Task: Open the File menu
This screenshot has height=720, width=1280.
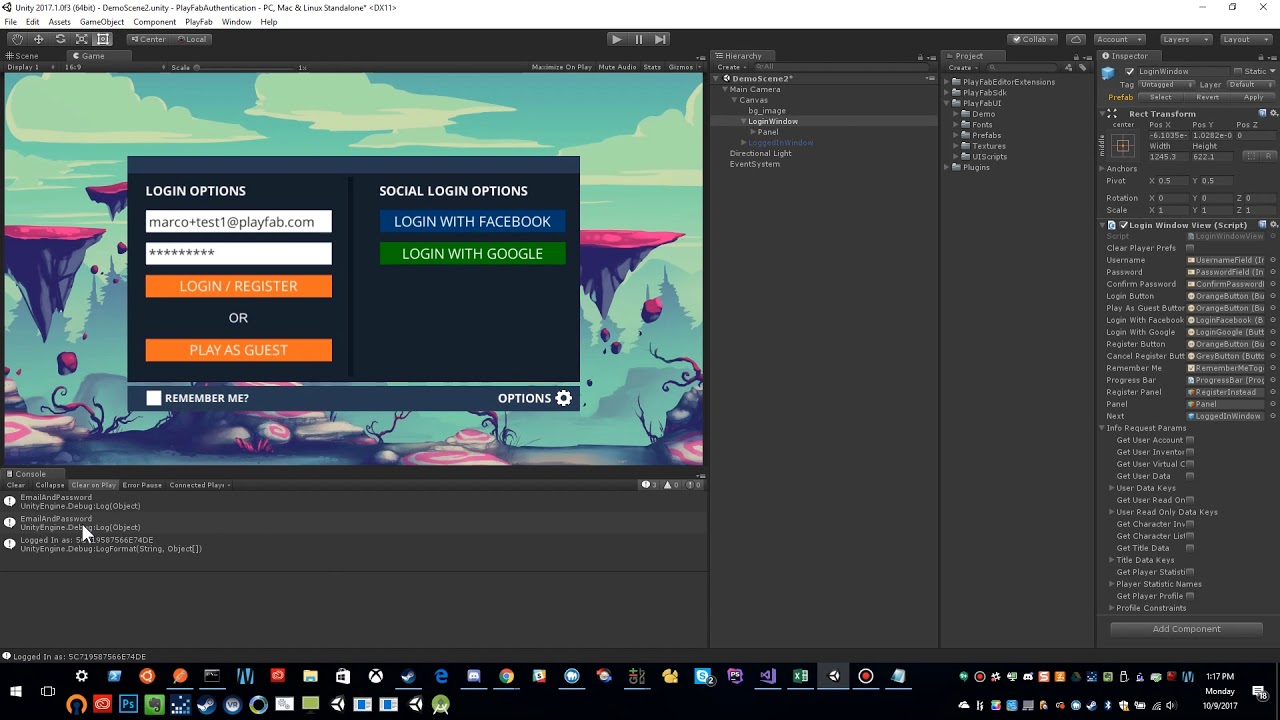Action: pos(10,22)
